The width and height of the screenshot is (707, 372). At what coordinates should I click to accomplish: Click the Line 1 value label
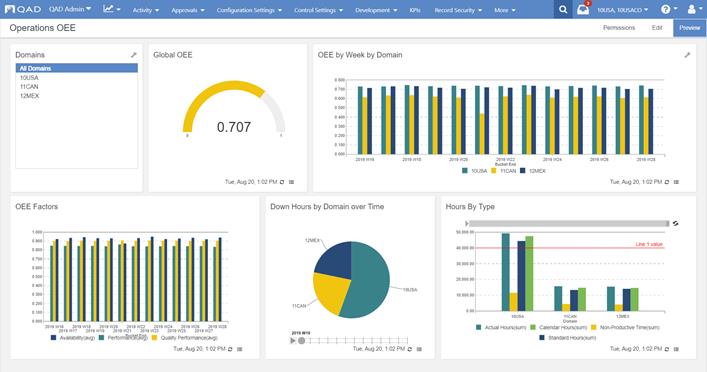tap(649, 244)
